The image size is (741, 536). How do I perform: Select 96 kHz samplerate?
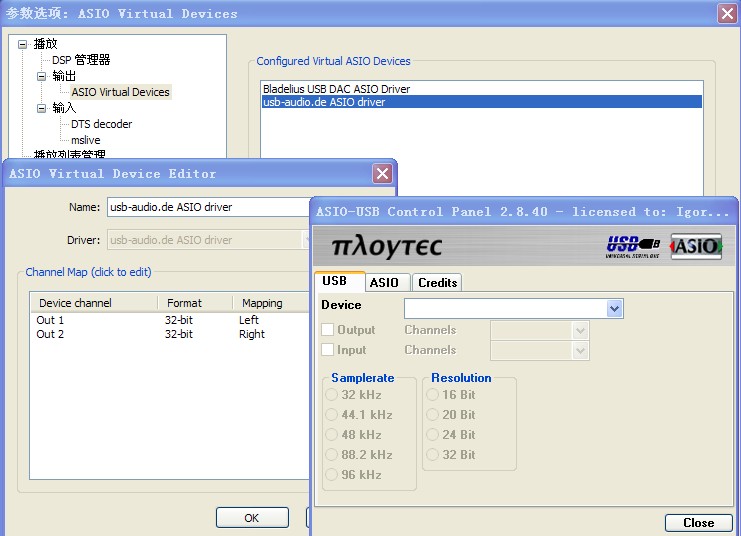click(331, 475)
